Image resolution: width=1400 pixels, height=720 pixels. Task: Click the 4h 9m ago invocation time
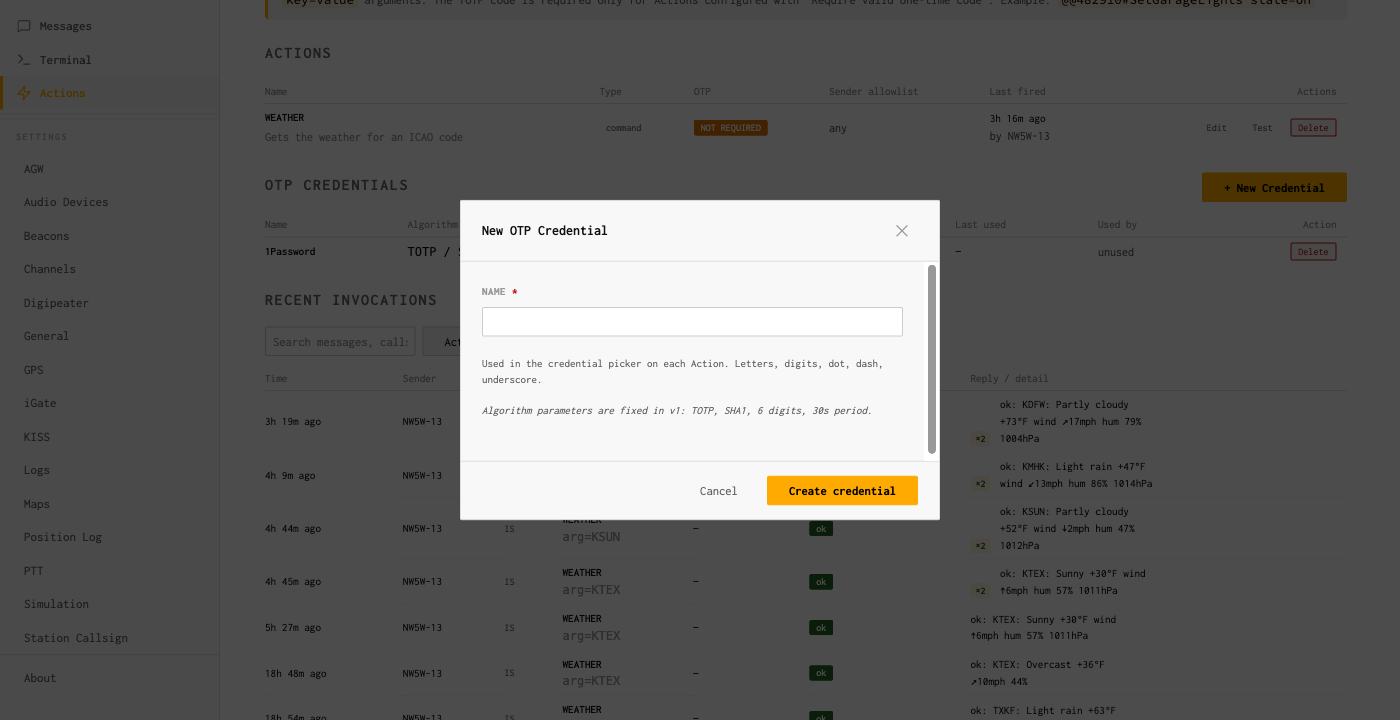coord(290,476)
